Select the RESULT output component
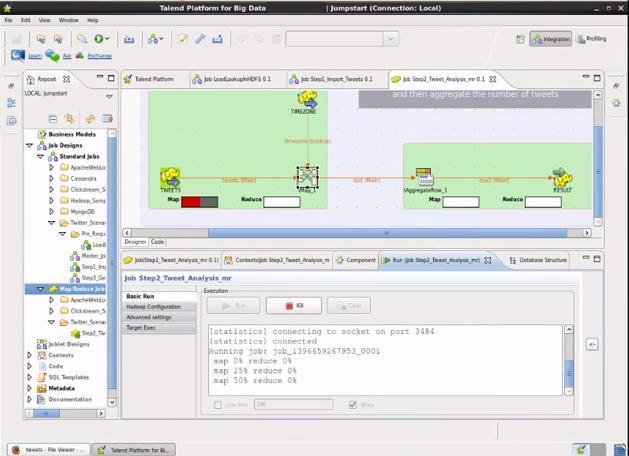This screenshot has width=629, height=456. pos(563,177)
